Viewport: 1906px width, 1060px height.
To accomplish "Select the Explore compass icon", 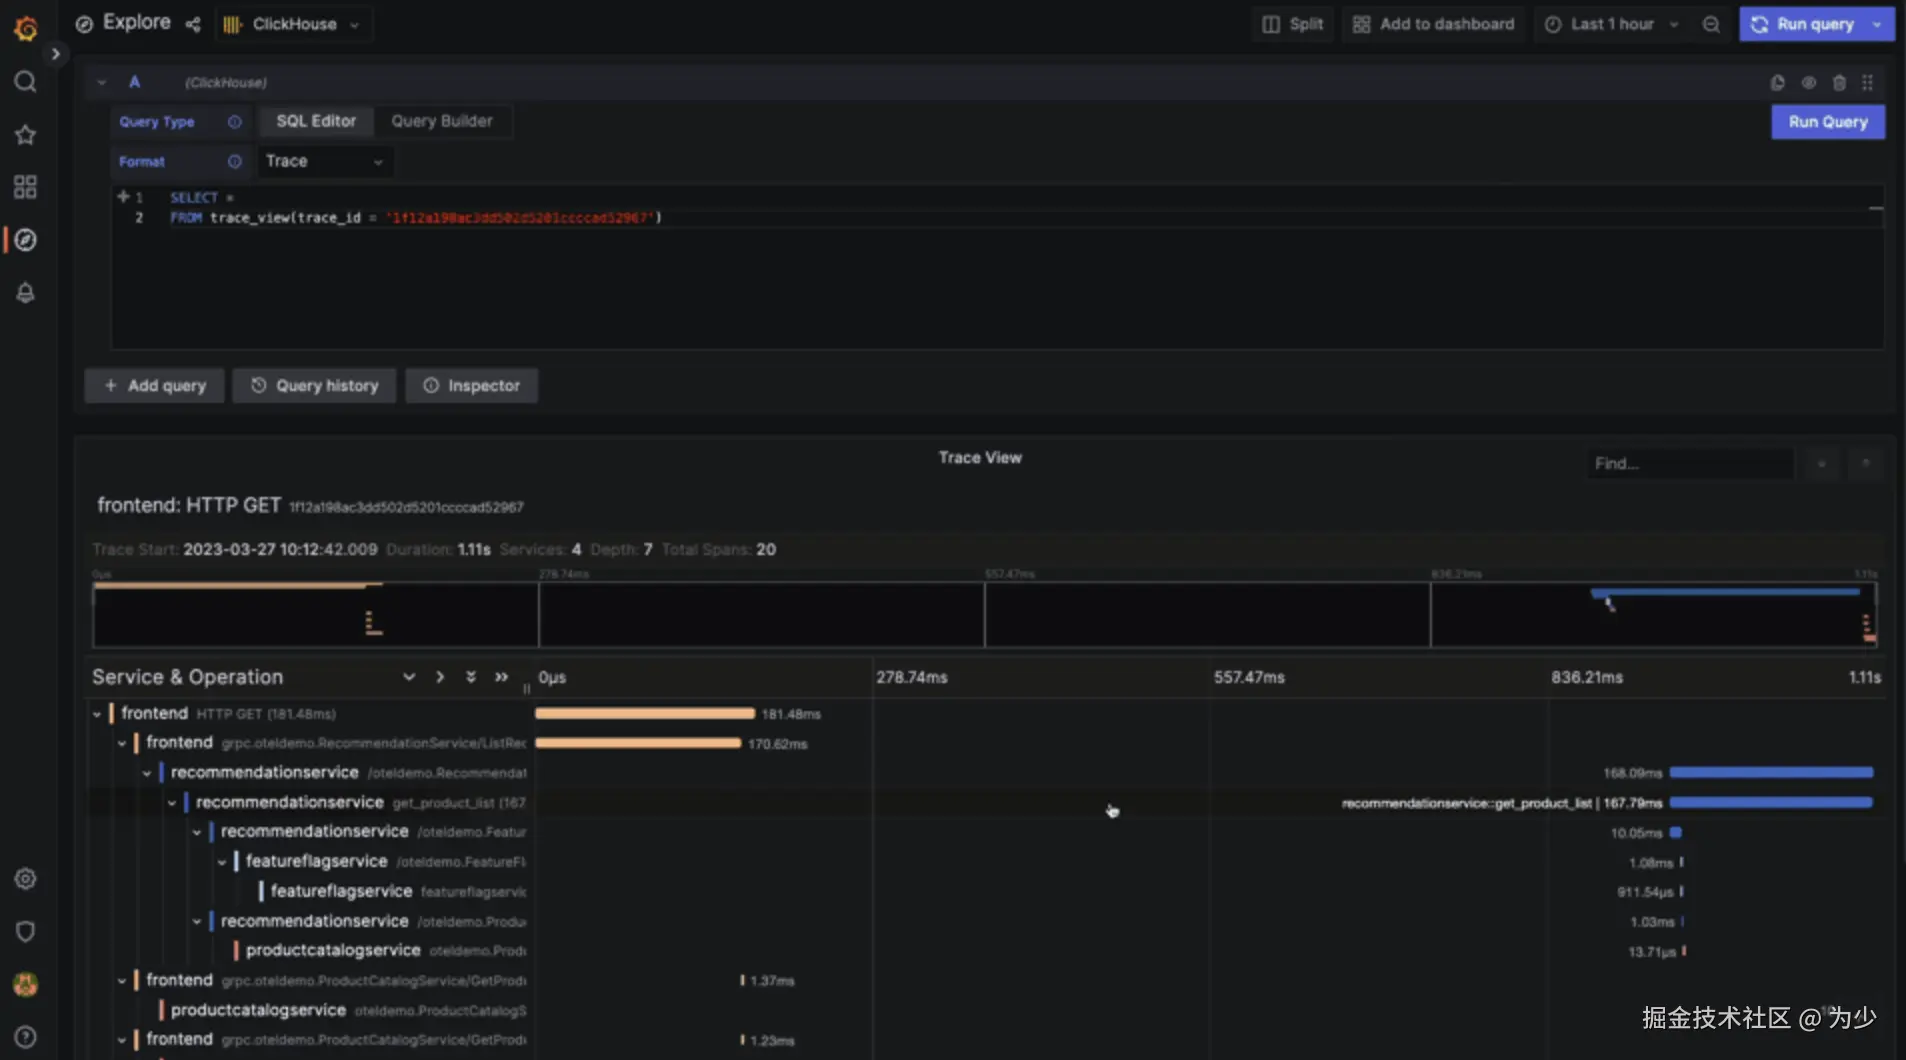I will [x=26, y=240].
